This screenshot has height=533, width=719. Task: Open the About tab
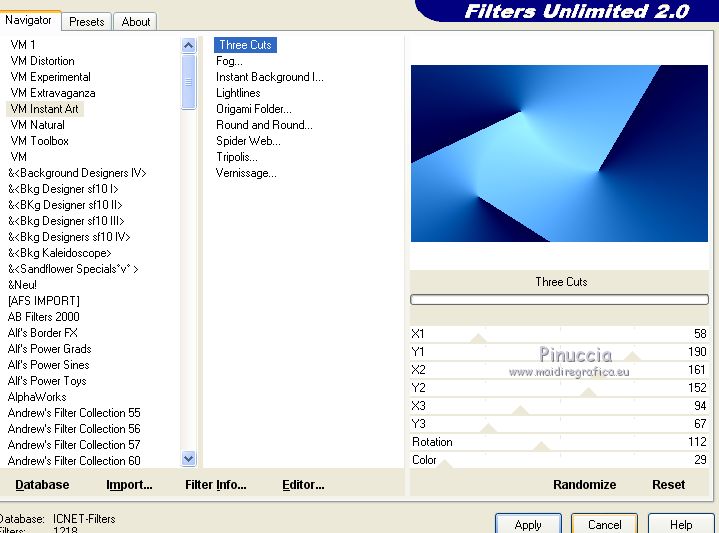(135, 22)
